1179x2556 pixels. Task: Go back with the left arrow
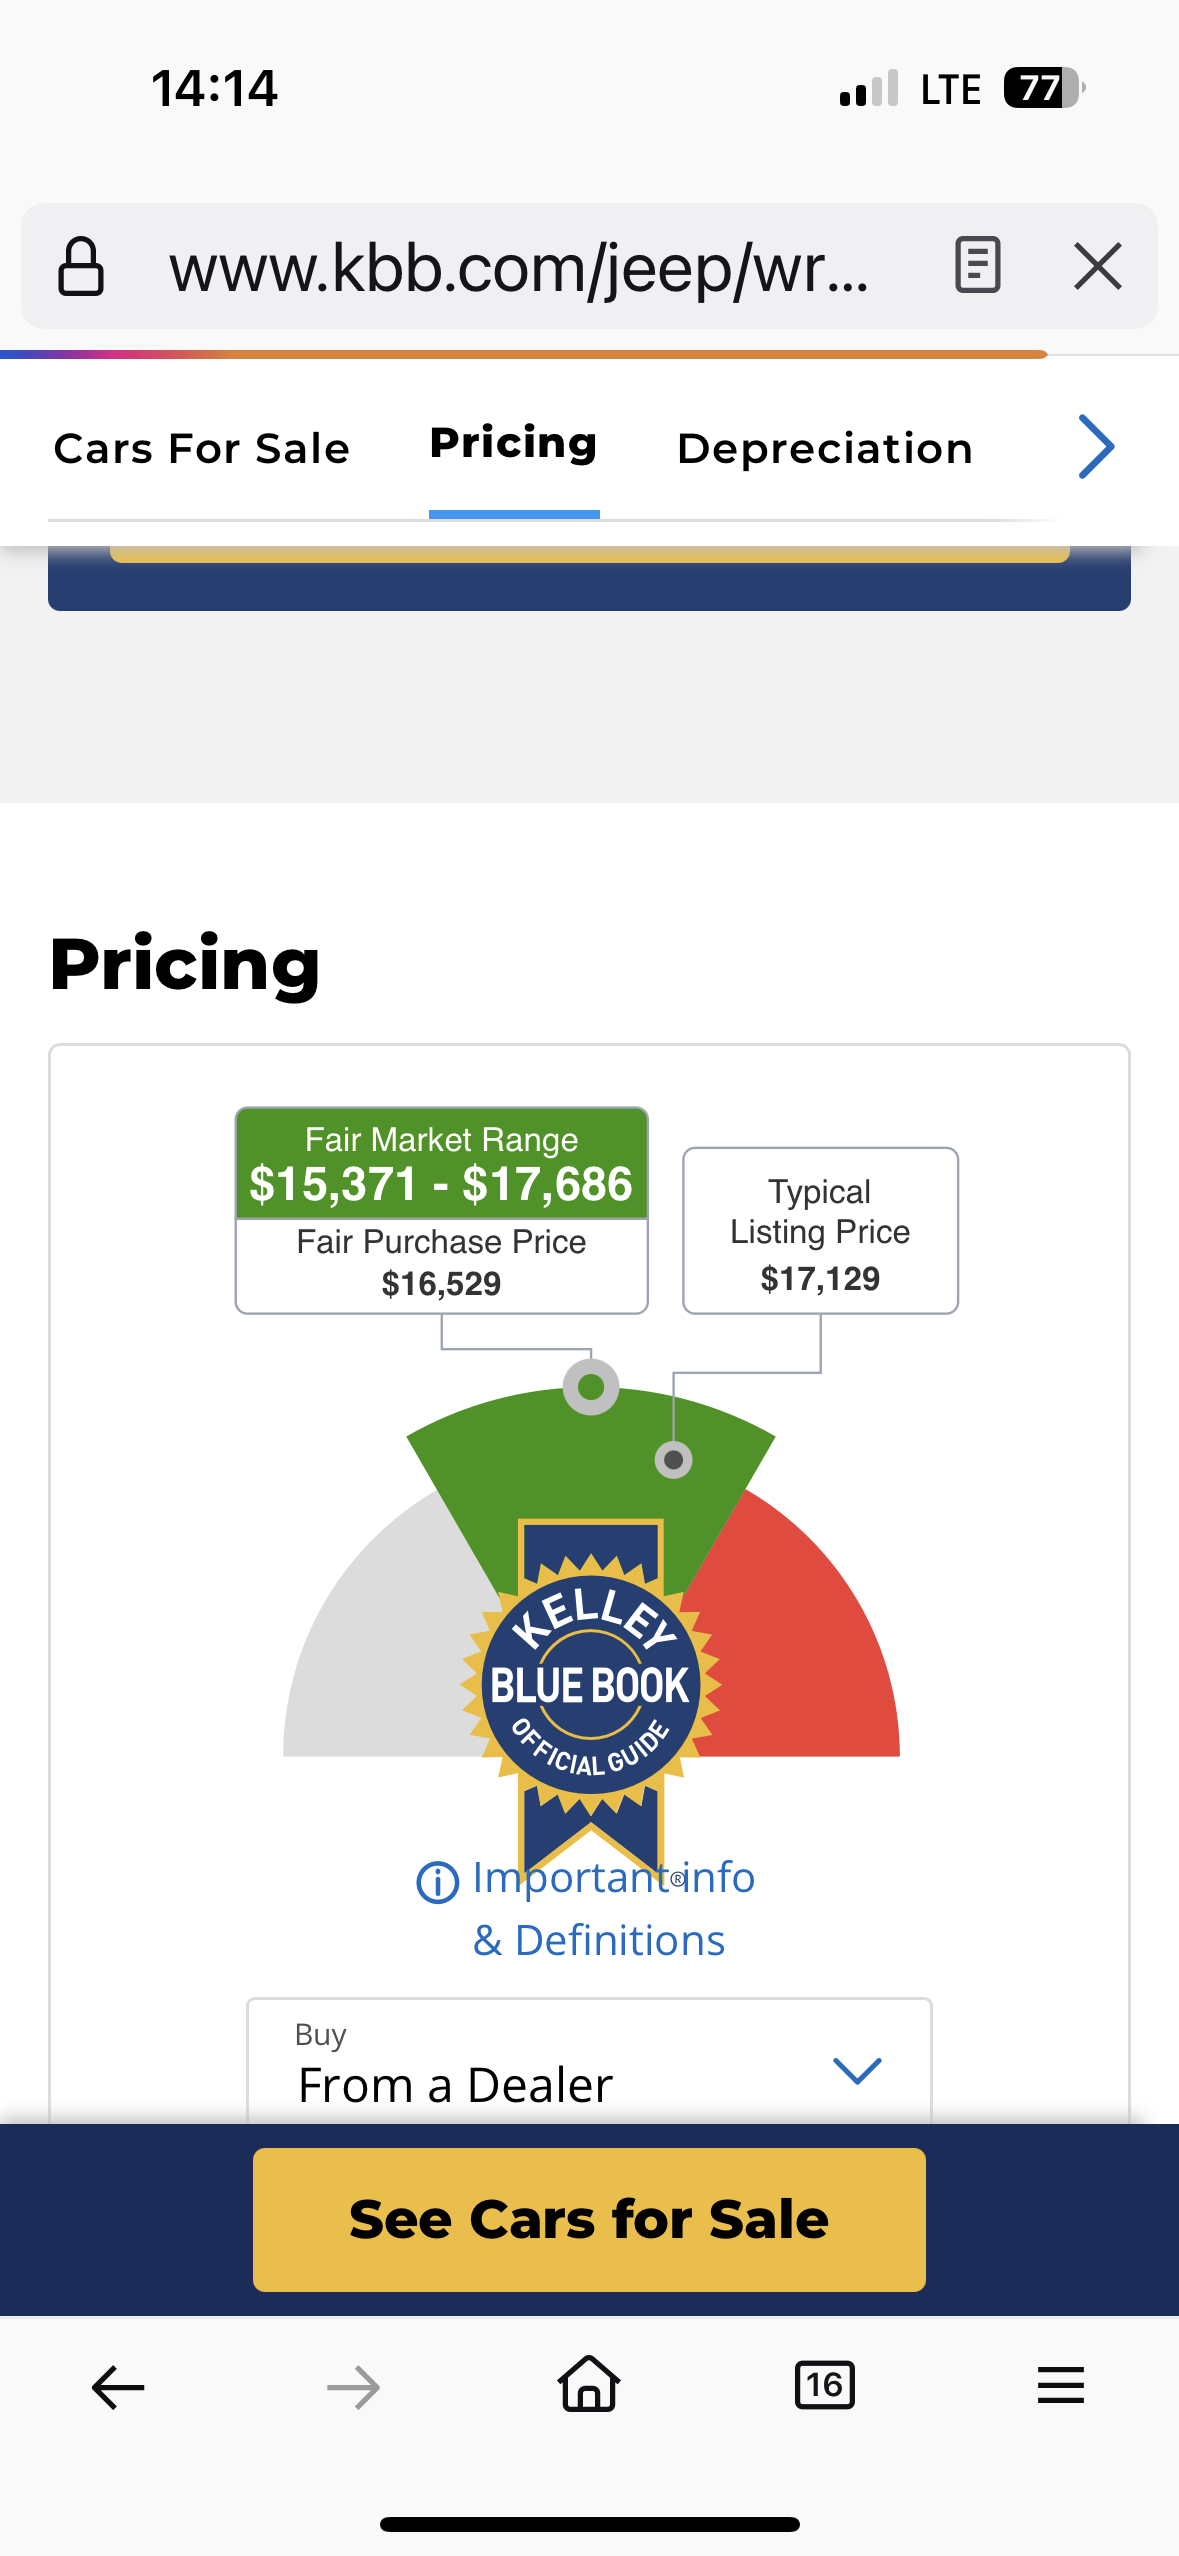(118, 2387)
